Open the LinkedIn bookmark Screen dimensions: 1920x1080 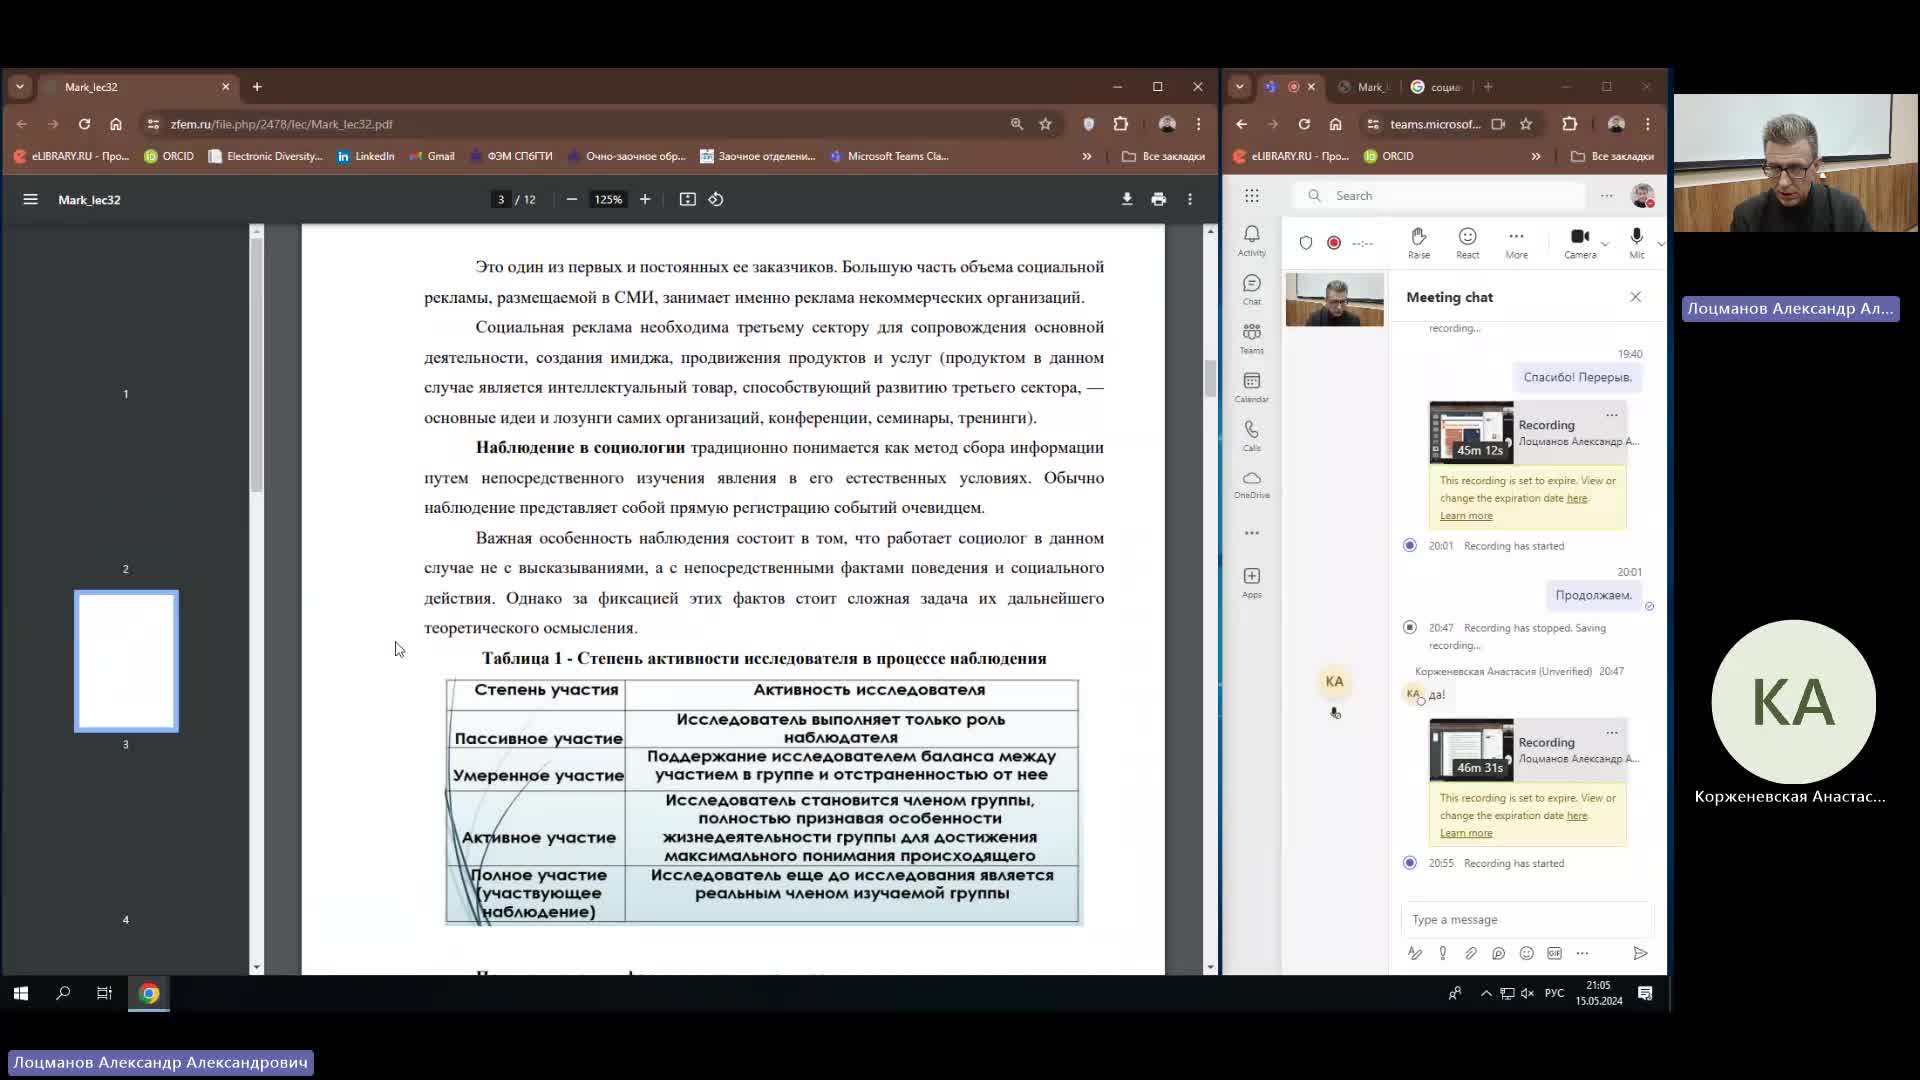point(366,156)
